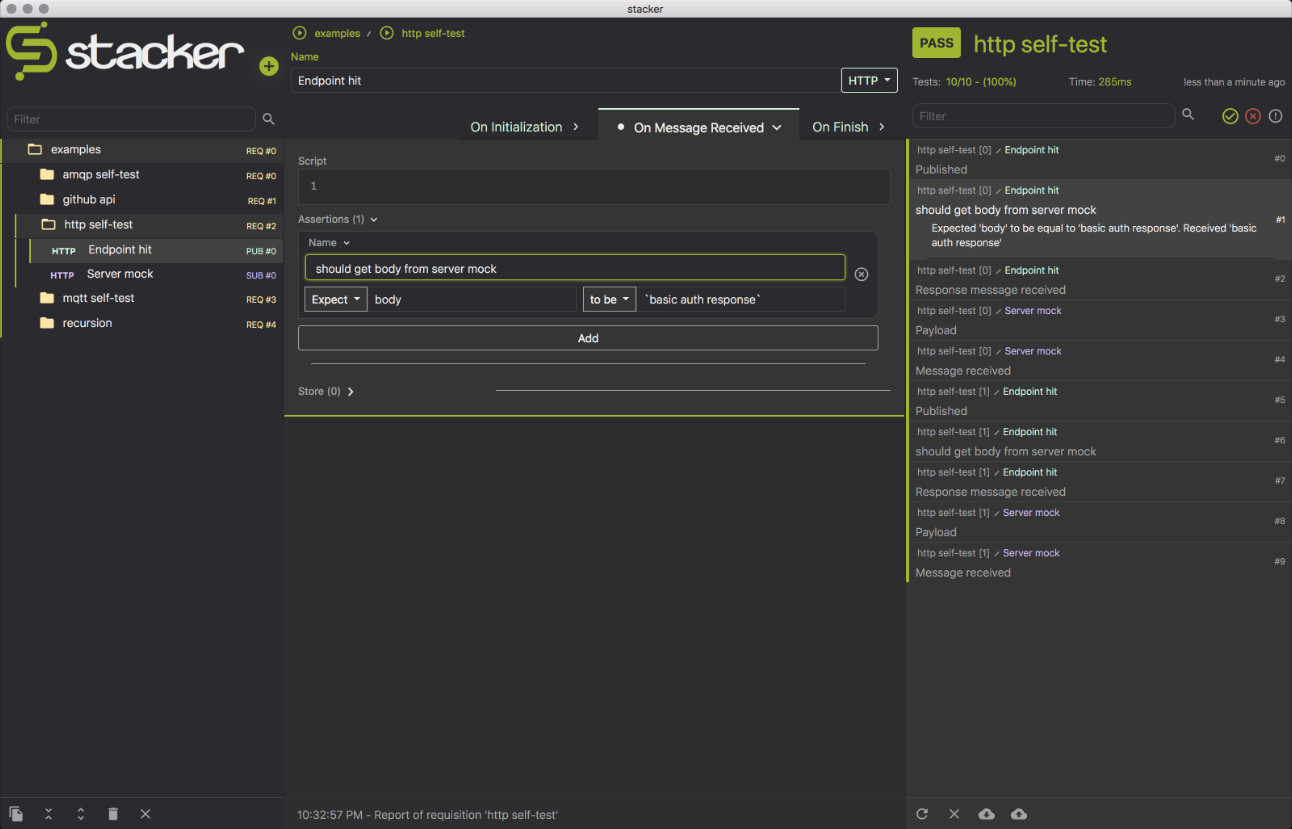This screenshot has width=1292, height=829.
Task: Click the Script editor line 1
Action: click(x=594, y=186)
